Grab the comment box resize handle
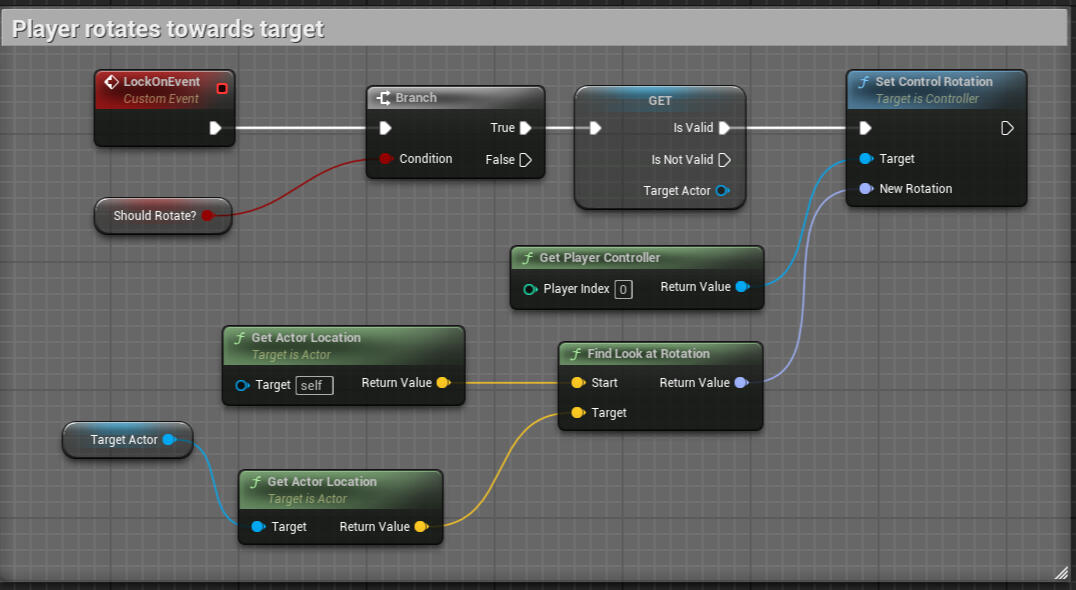The image size is (1076, 590). point(1060,572)
